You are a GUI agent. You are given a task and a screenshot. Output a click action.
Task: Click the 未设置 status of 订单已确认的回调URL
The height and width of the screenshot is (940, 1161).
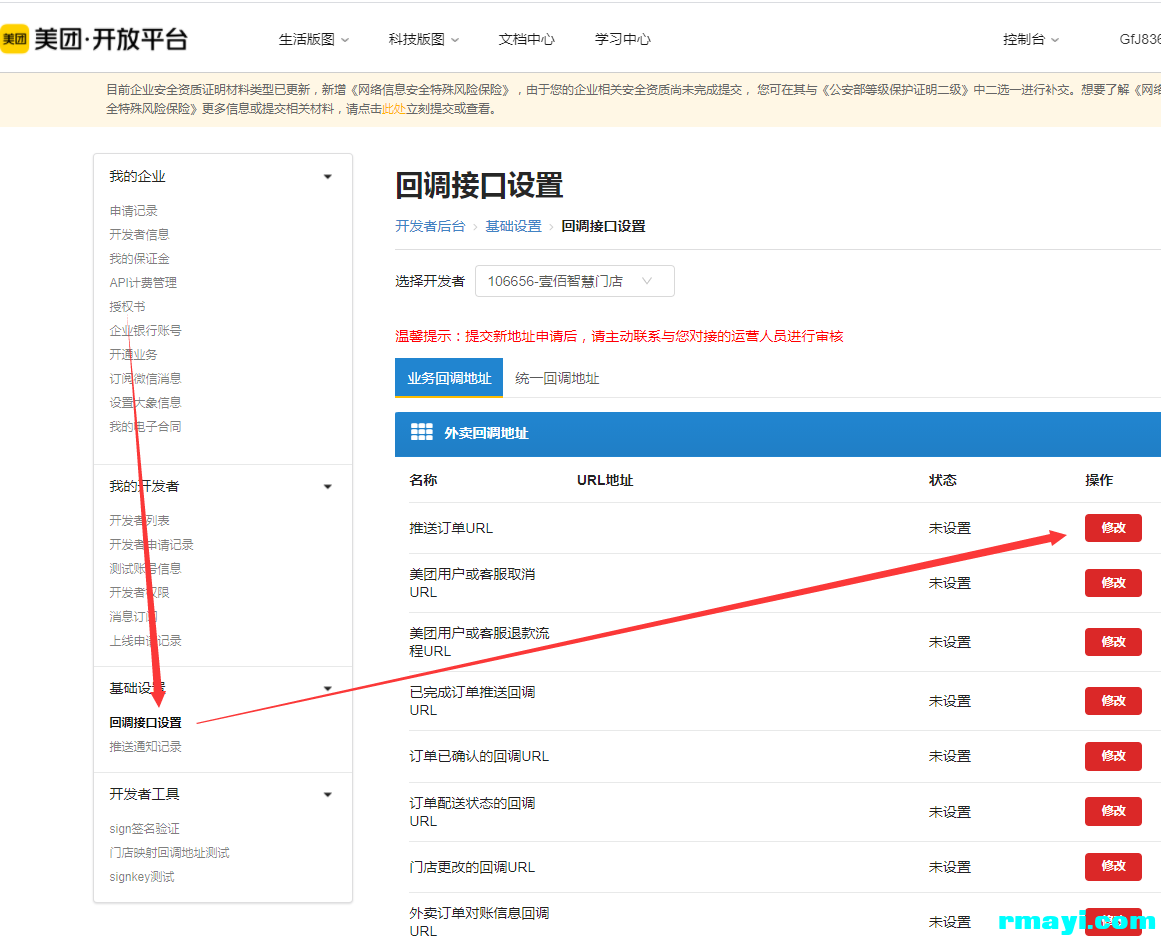click(950, 756)
